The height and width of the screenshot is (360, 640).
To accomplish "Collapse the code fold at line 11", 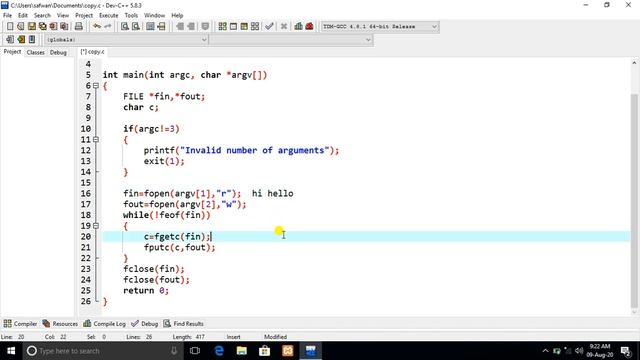I will [96, 140].
